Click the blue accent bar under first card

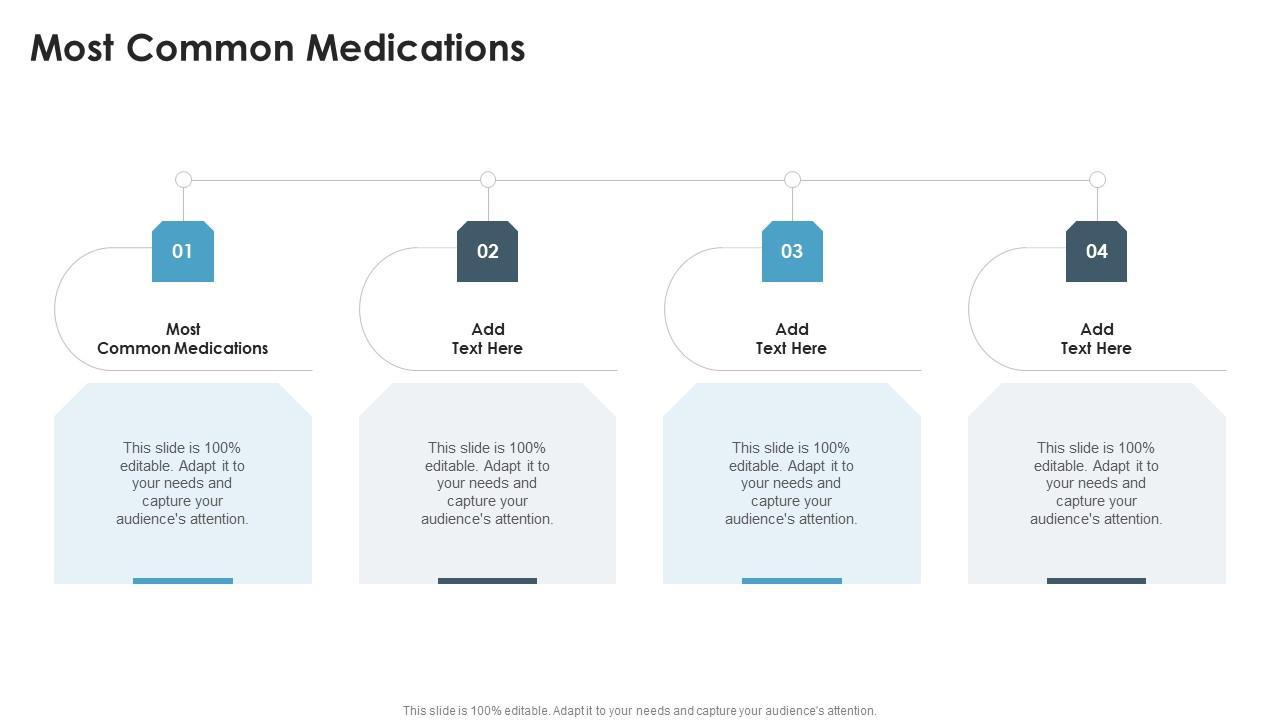pyautogui.click(x=183, y=580)
